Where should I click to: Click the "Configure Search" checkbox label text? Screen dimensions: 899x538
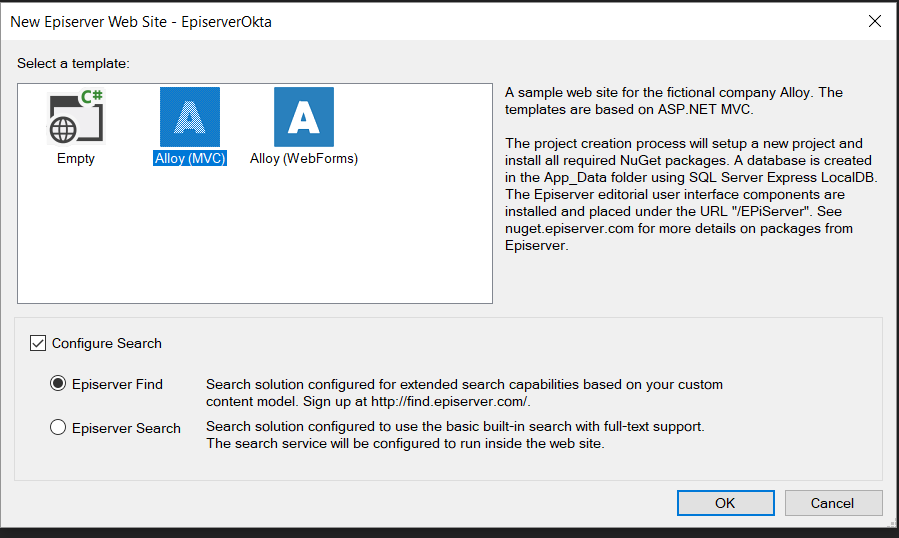106,343
